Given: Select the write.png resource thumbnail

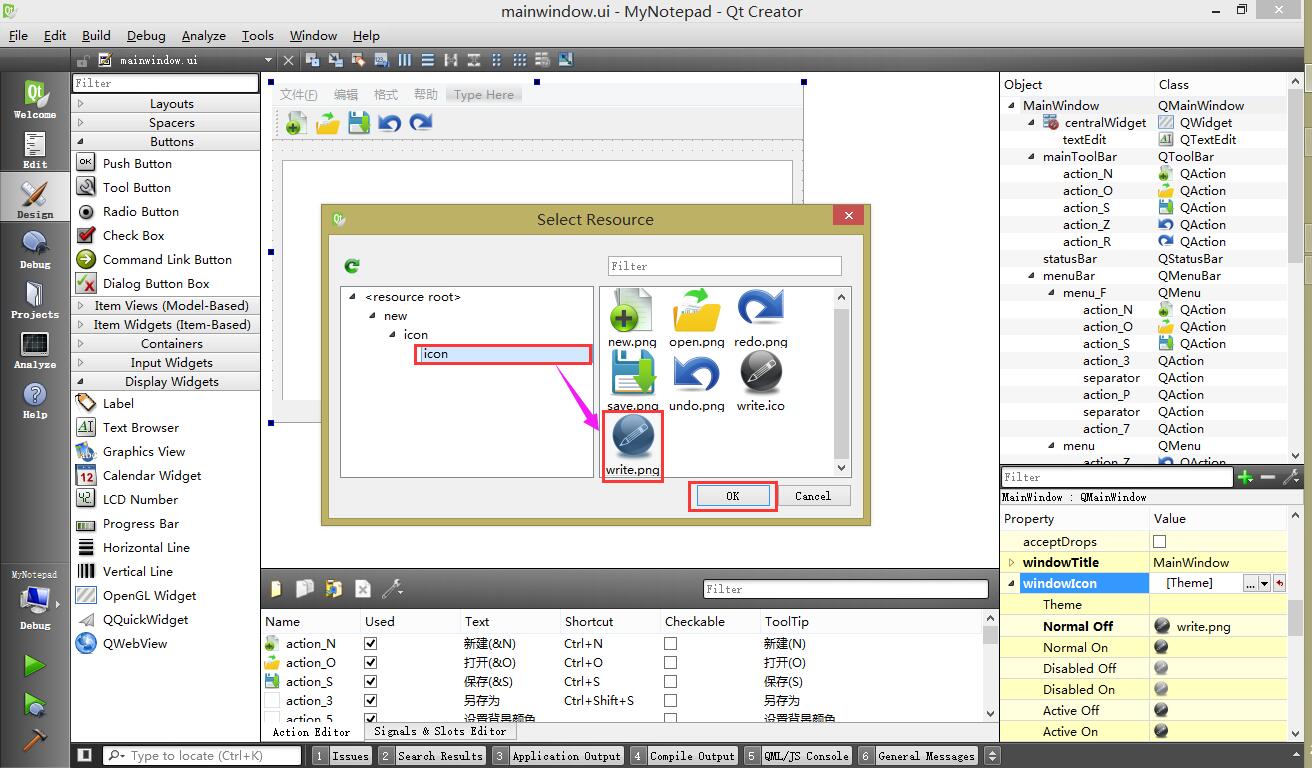Looking at the screenshot, I should (x=633, y=445).
